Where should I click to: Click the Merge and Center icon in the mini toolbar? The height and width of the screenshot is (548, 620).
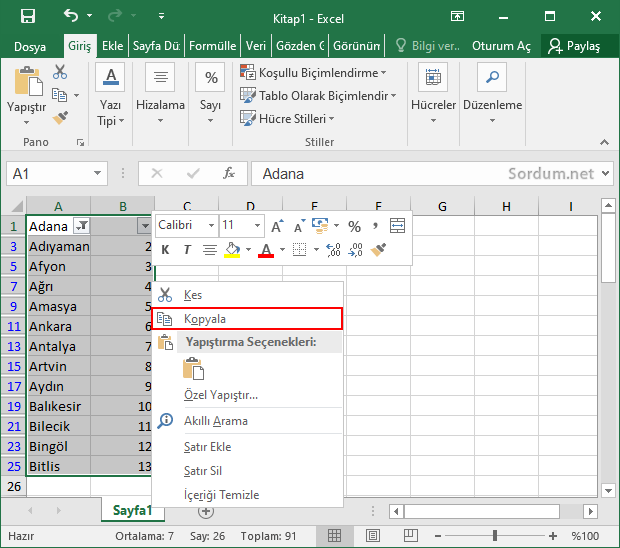tap(397, 226)
